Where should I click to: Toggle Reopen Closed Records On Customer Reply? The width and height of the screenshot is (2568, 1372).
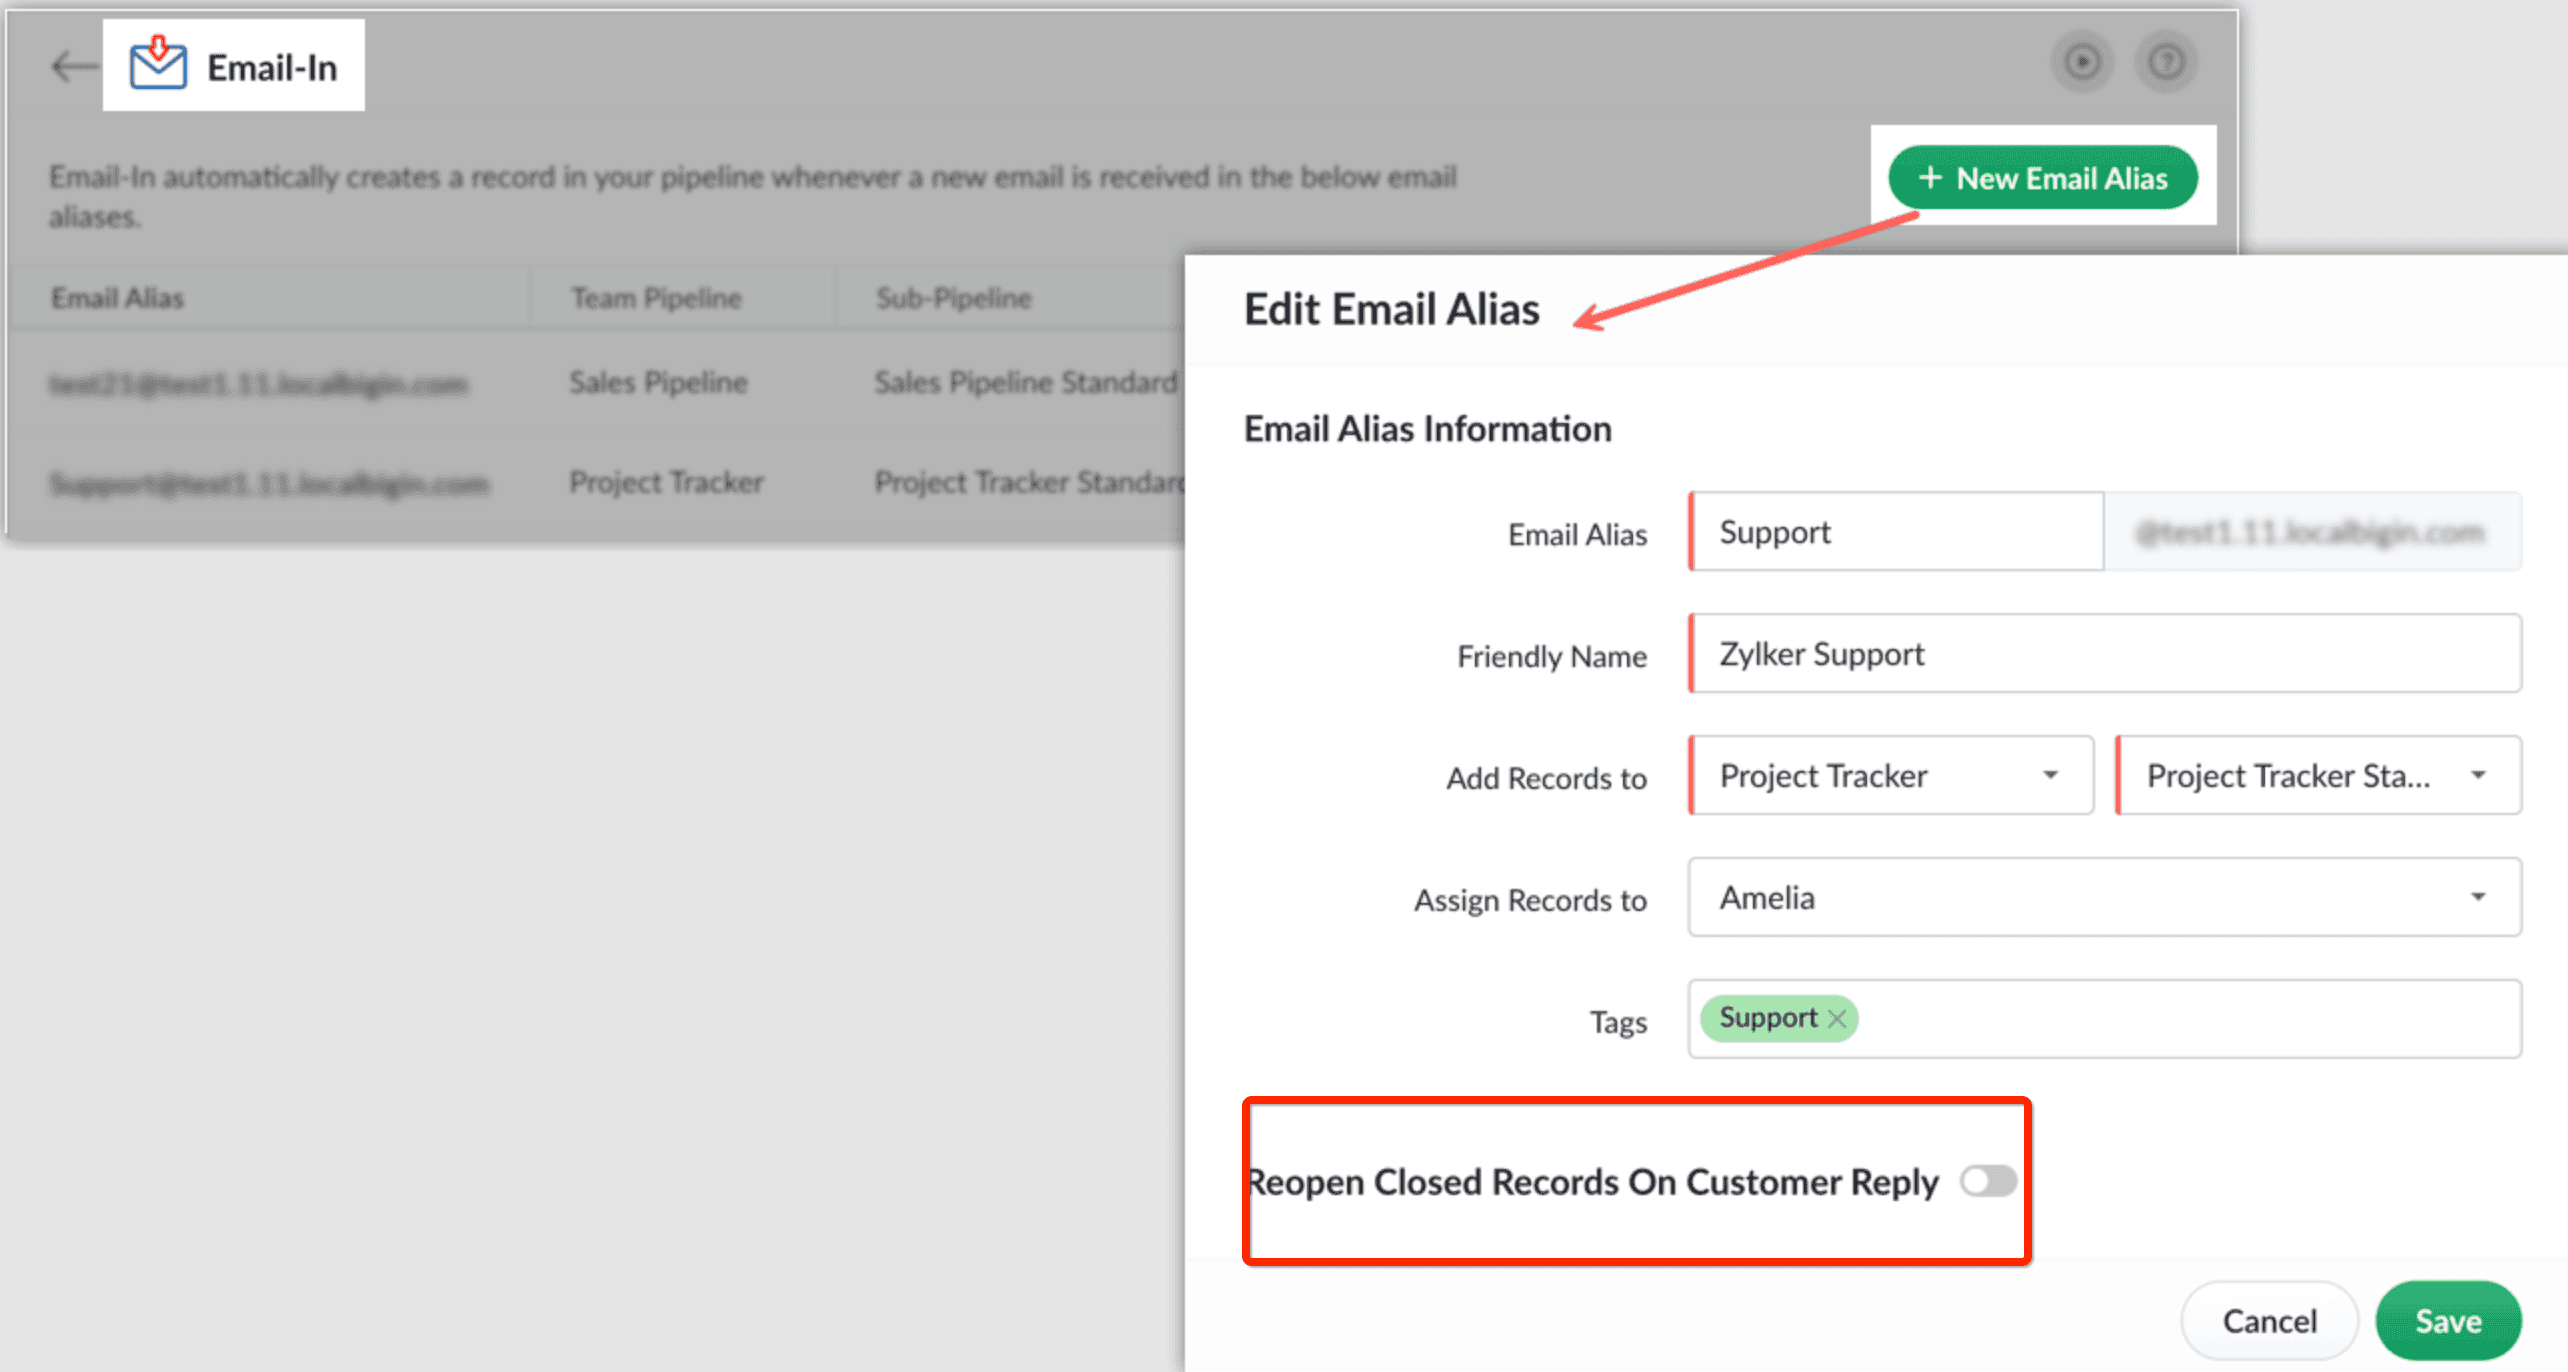(1987, 1181)
